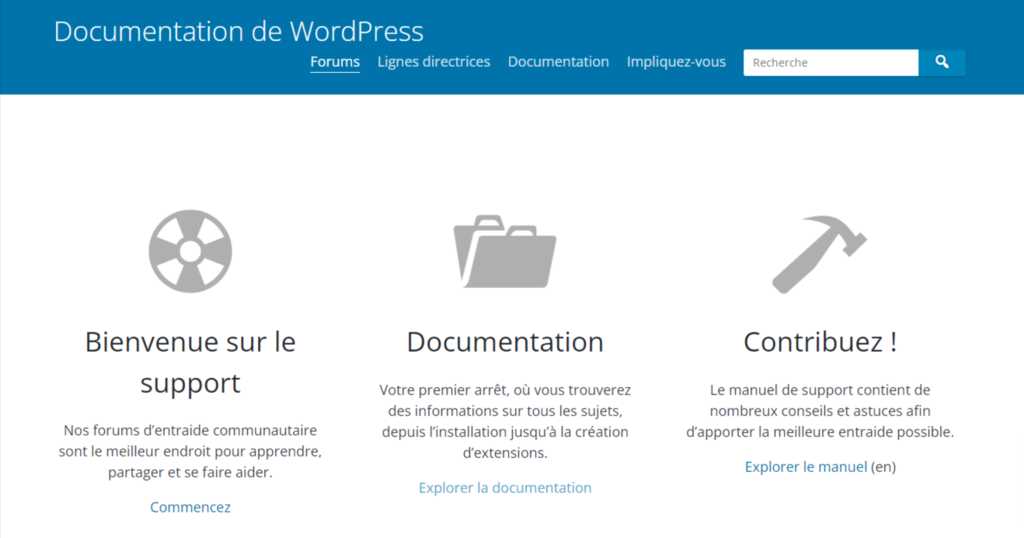Screen dimensions: 1024x538
Task: Click the large Documentation section heading
Action: [x=505, y=342]
